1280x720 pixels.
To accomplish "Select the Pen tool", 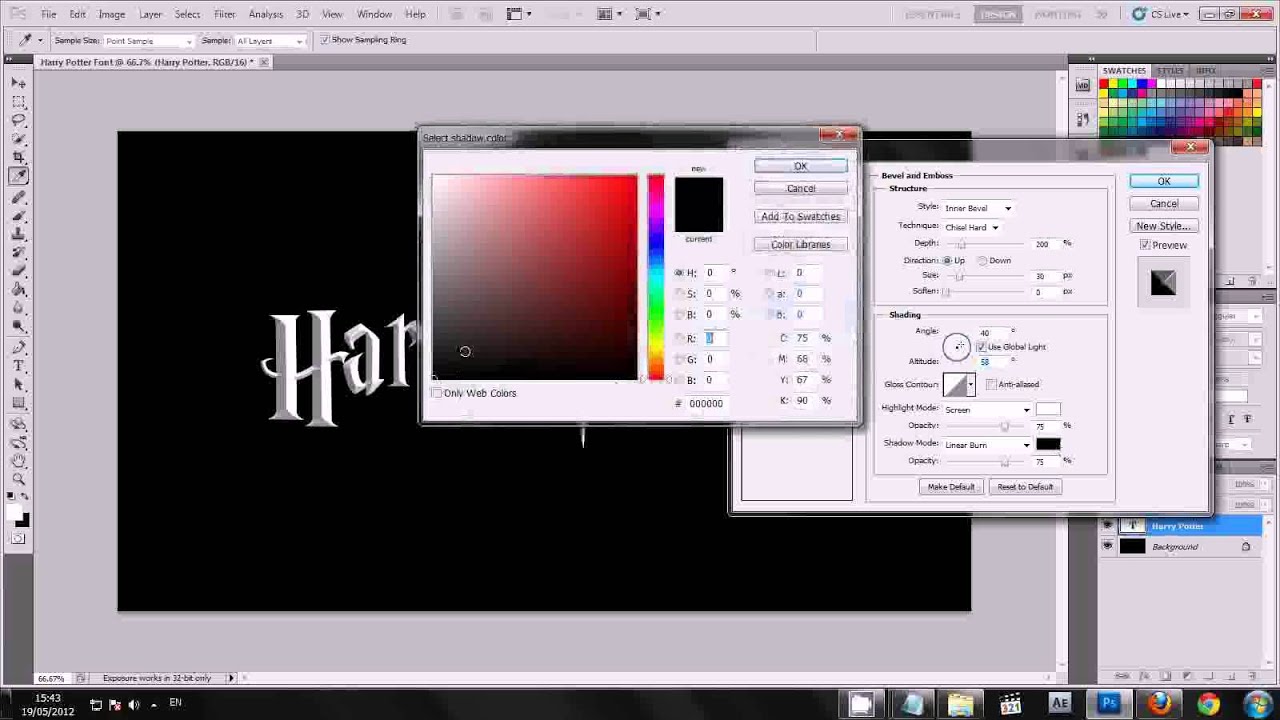I will 19,347.
